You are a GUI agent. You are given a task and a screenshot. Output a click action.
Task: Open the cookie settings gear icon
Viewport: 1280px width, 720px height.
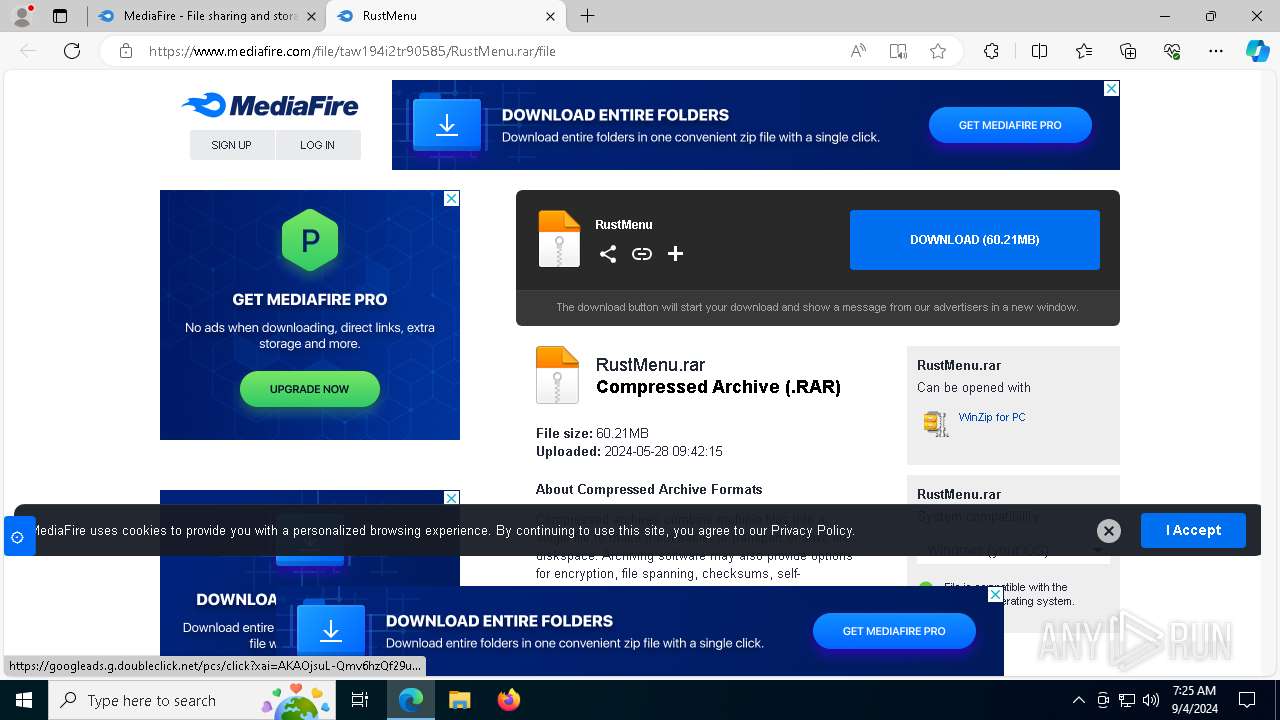(18, 537)
